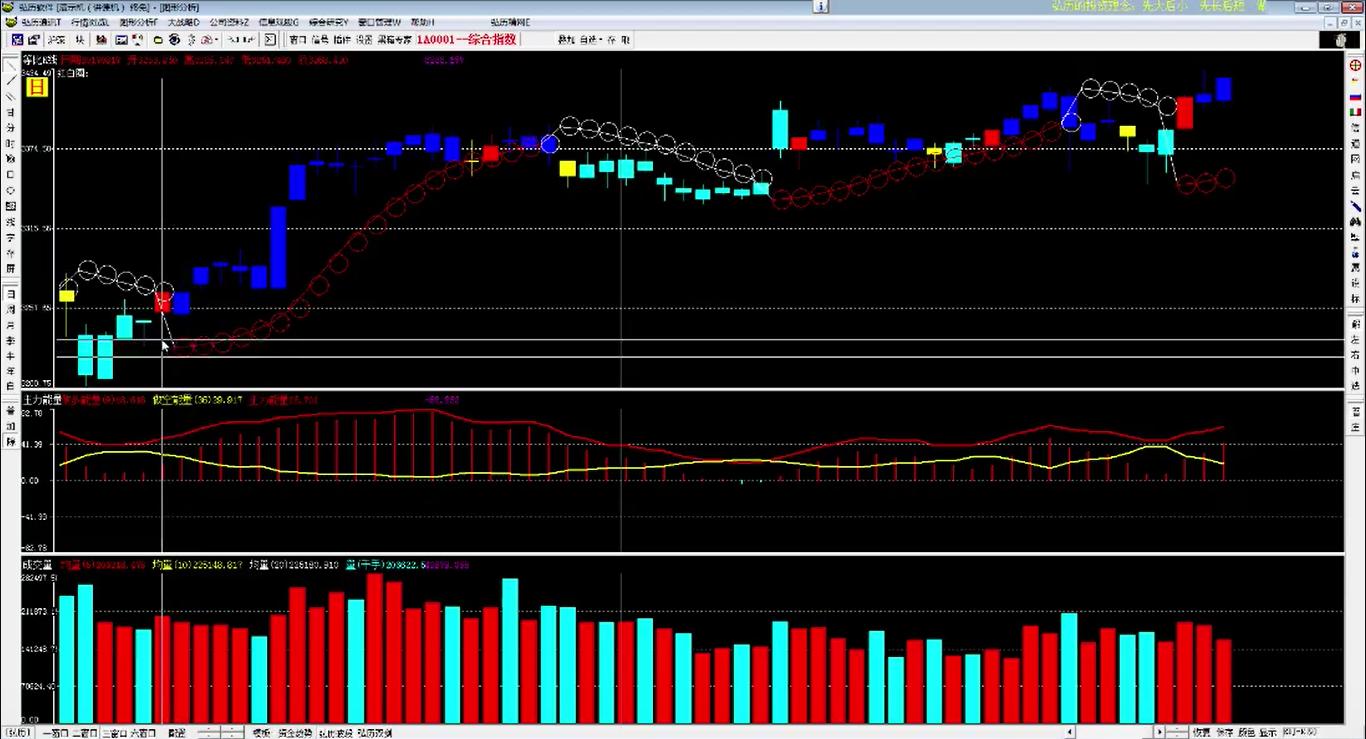Open the 弘历波段 tab

coord(335,733)
